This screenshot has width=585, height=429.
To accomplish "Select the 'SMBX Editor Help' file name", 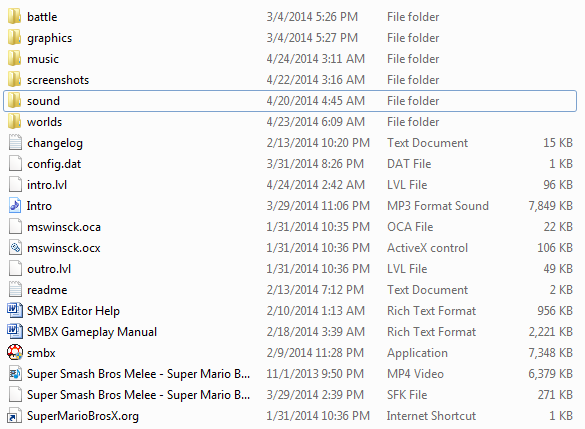I will [73, 311].
